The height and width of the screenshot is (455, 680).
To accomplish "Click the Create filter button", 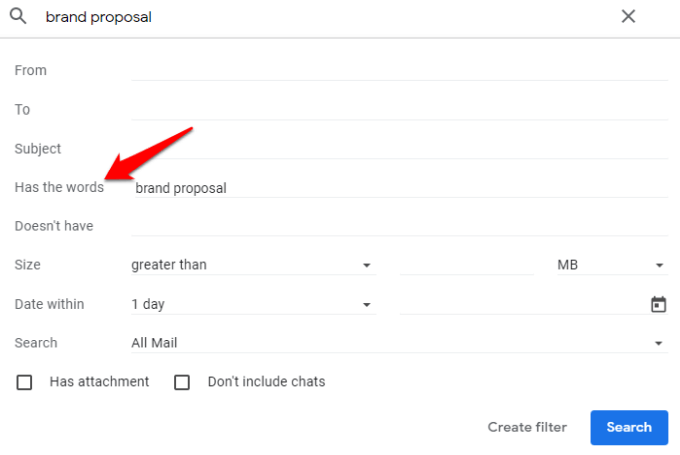I will pyautogui.click(x=527, y=427).
